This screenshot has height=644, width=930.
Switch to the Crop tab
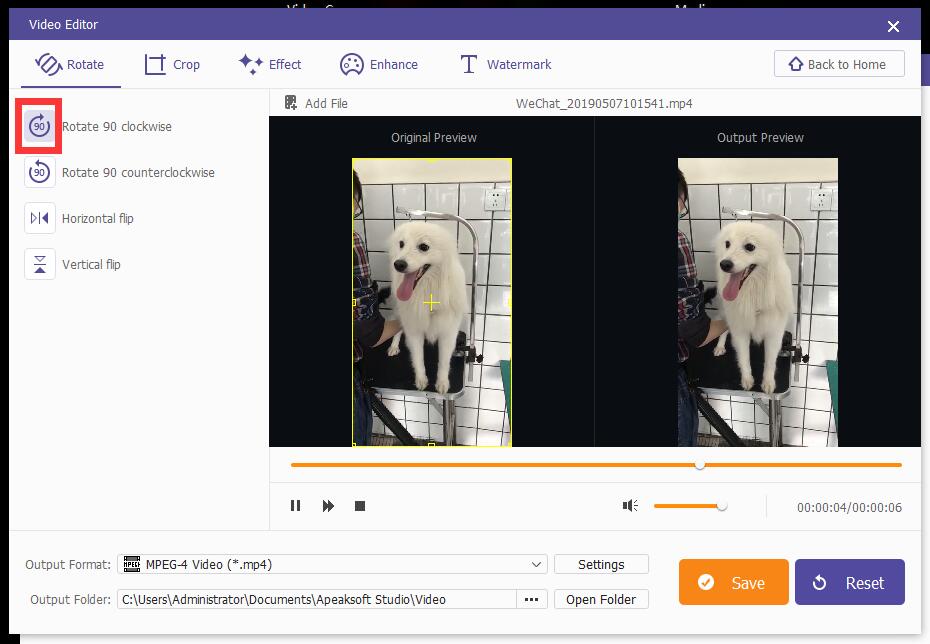(172, 65)
